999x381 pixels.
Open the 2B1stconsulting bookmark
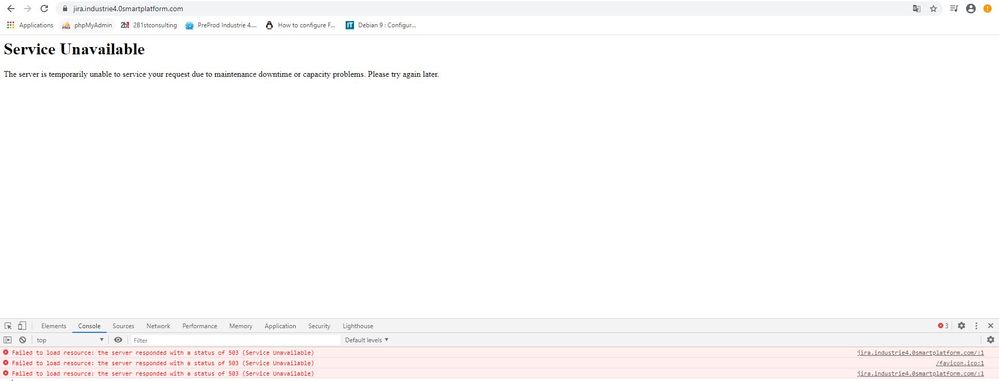148,25
